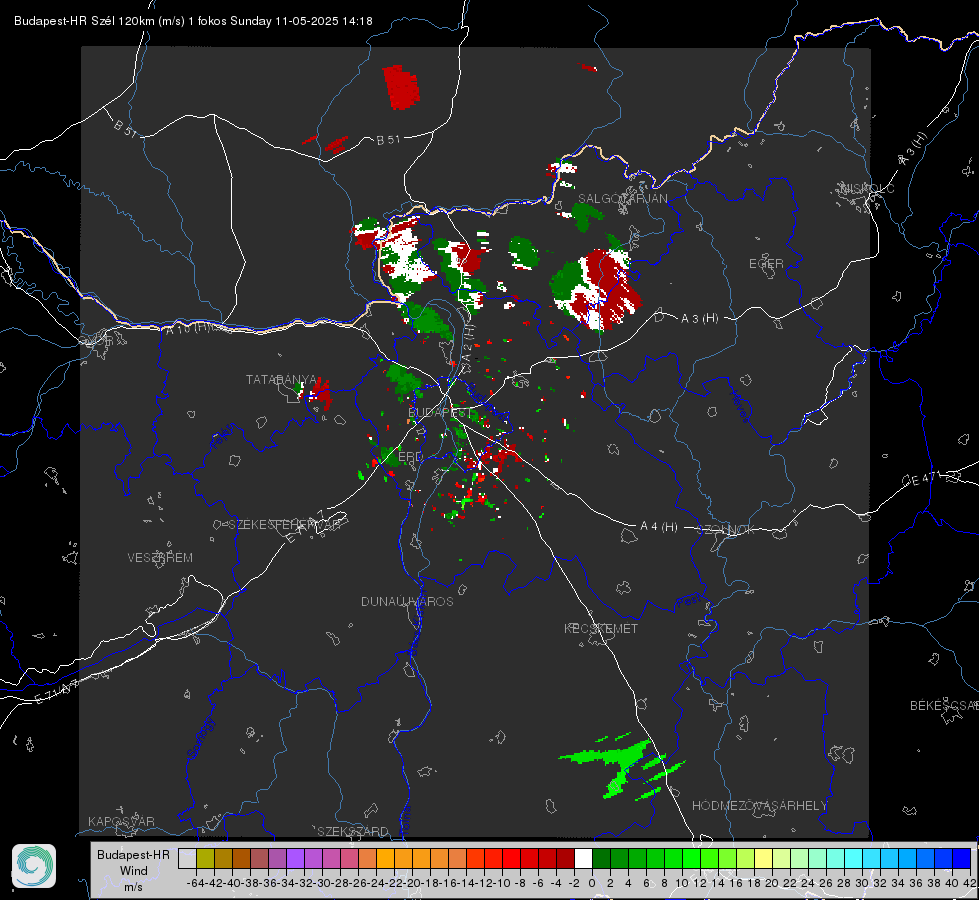Click the legend value label 42
The width and height of the screenshot is (979, 900).
pyautogui.click(x=970, y=883)
